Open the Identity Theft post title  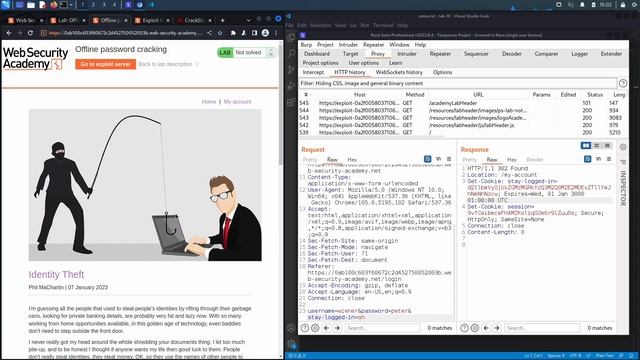(x=56, y=275)
